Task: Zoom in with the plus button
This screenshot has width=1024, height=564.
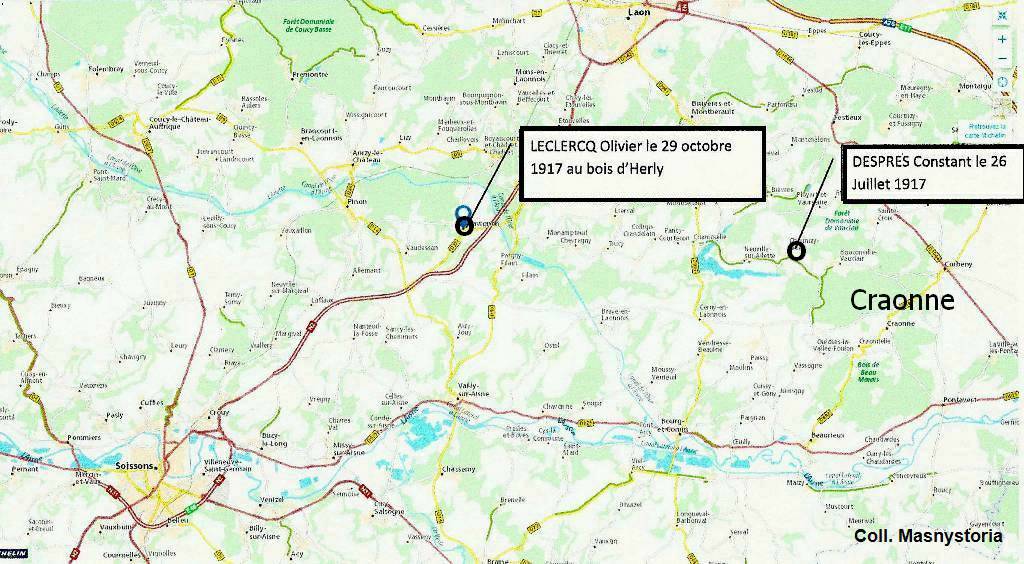Action: 1002,39
